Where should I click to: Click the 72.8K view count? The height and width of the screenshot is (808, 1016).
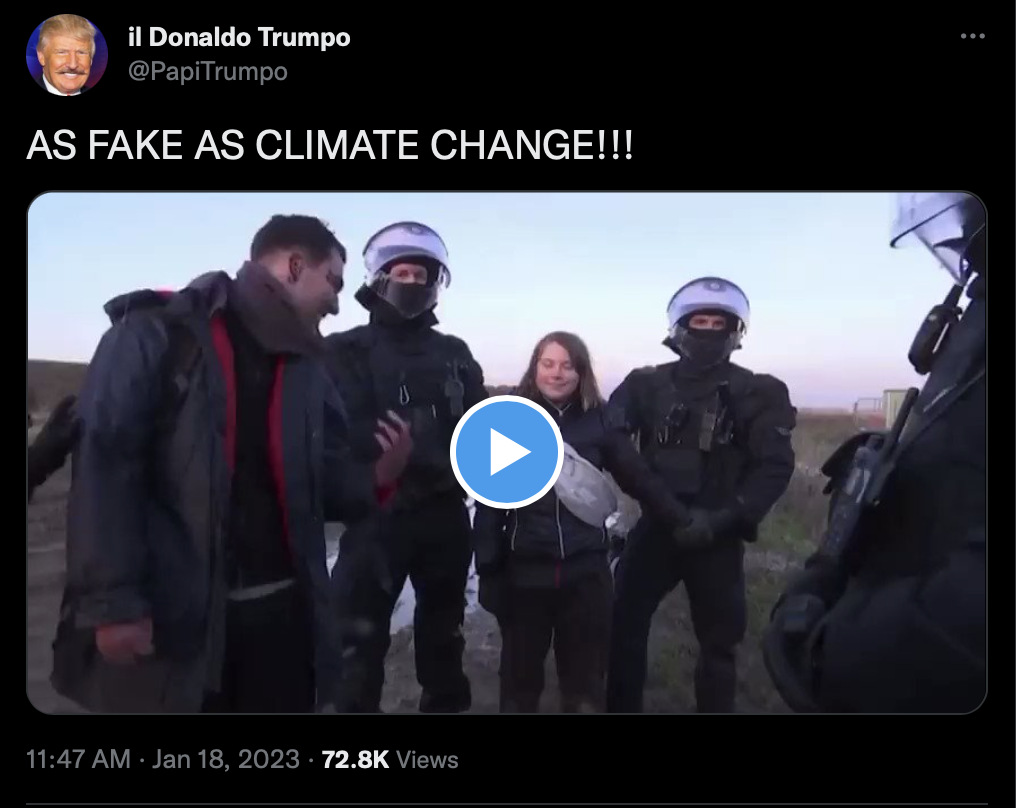(x=355, y=759)
